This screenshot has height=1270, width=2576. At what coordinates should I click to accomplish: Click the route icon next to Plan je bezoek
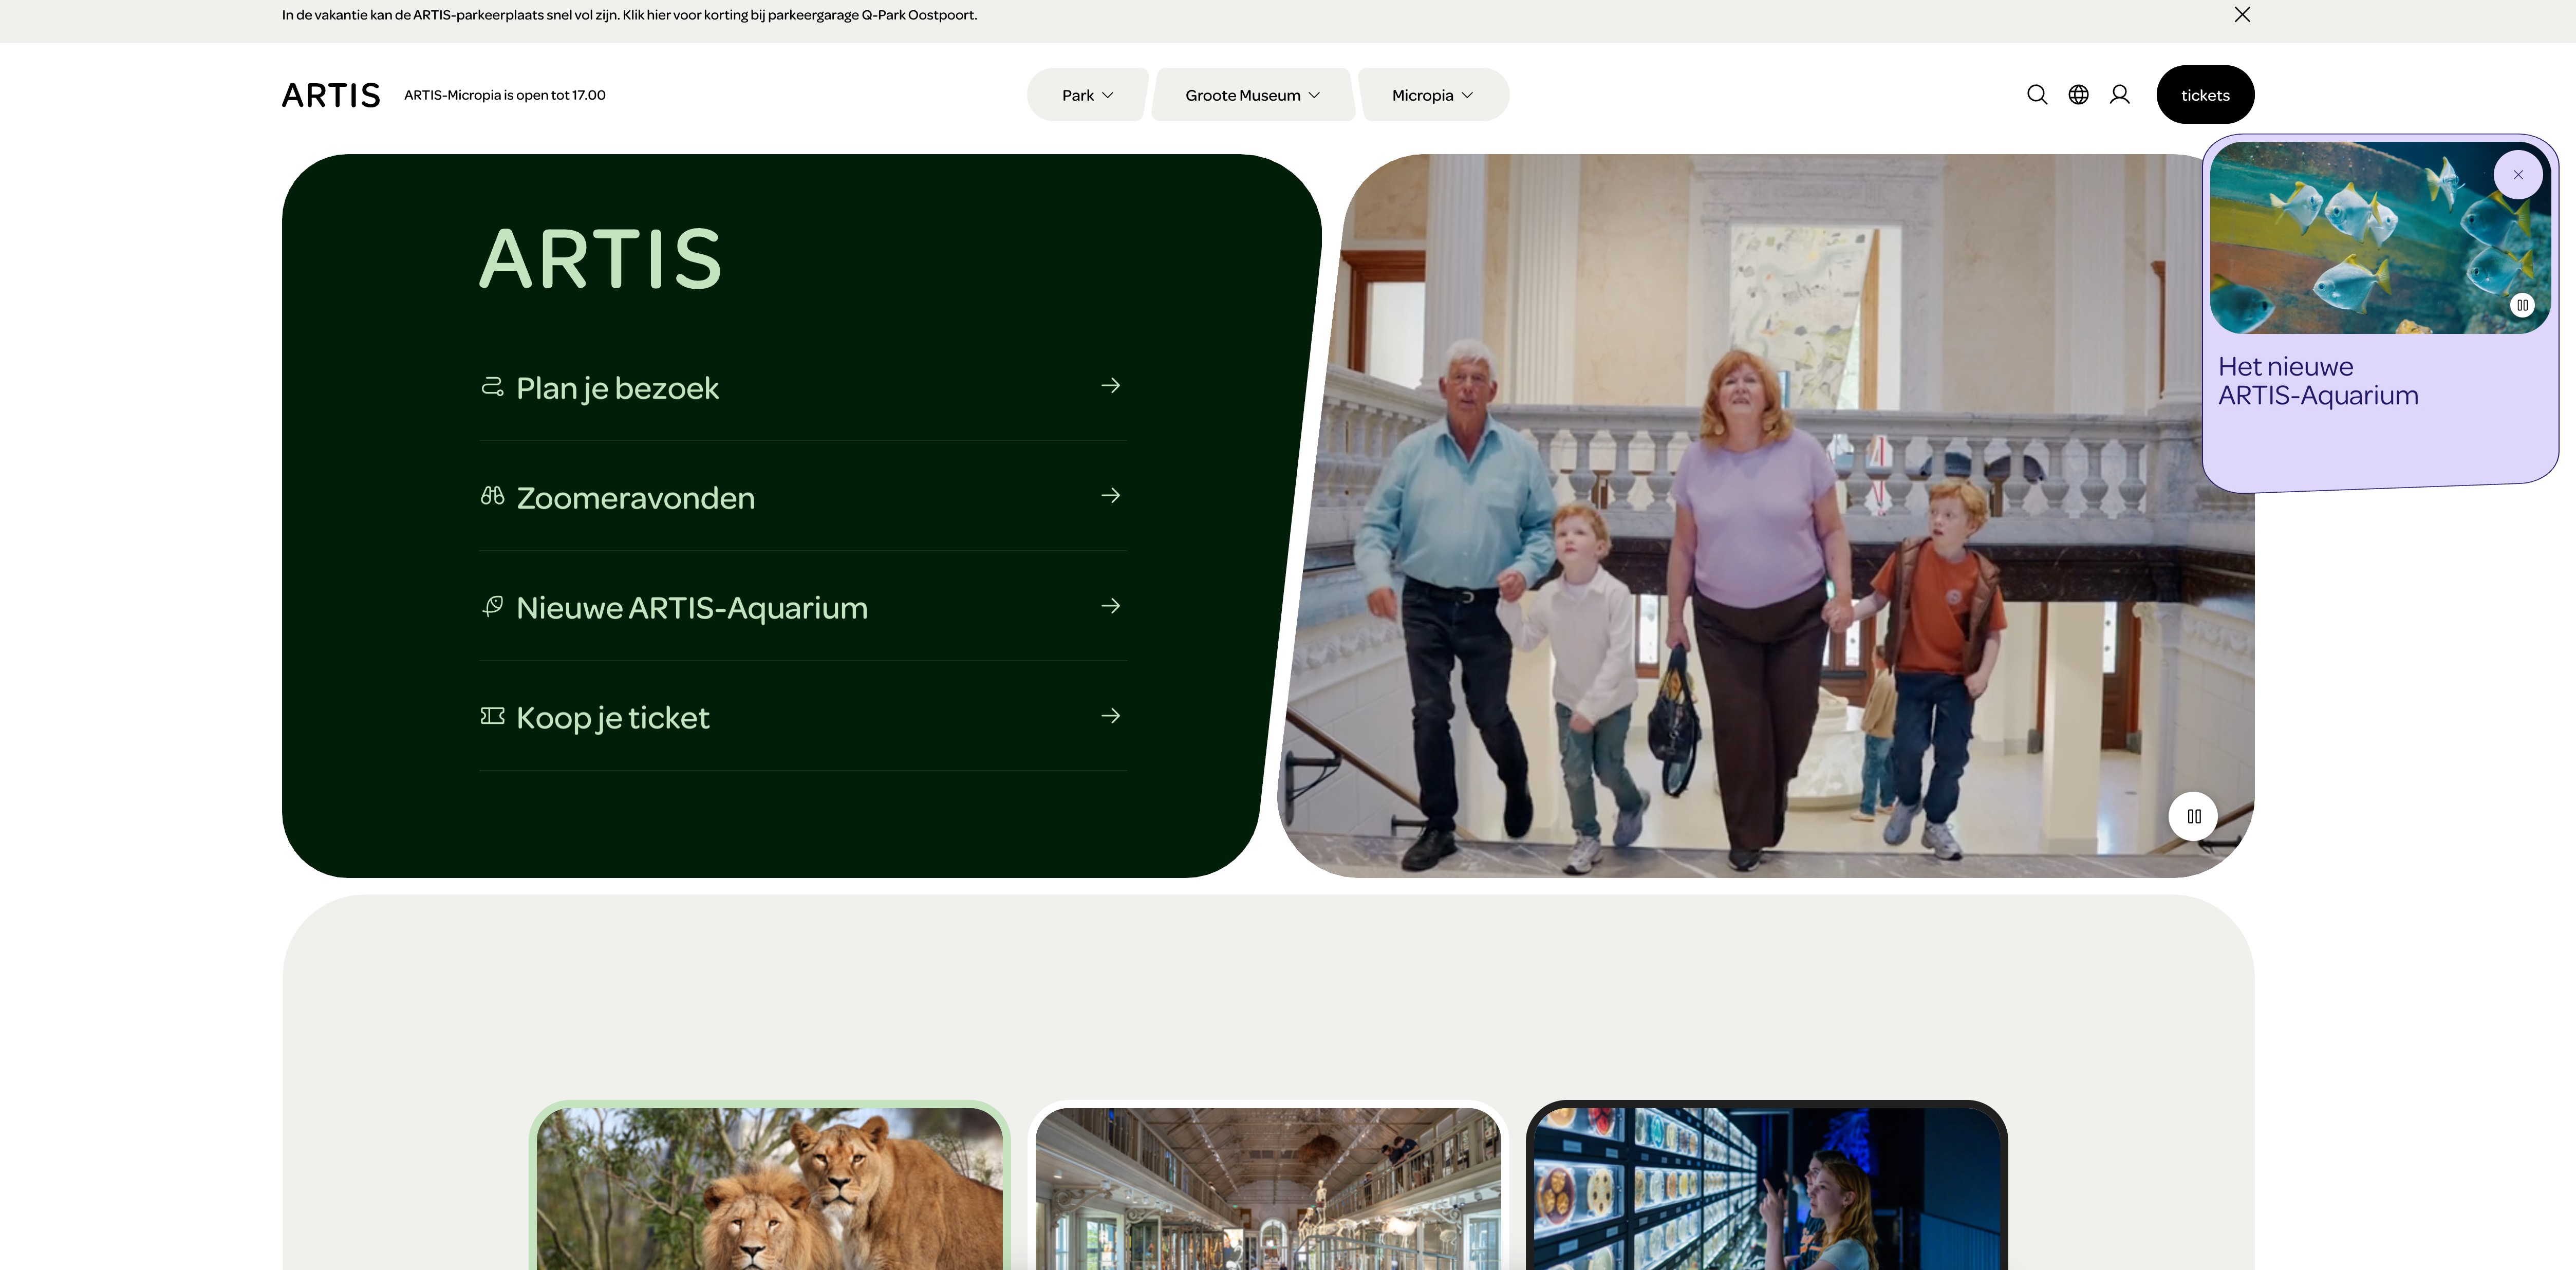pos(492,386)
